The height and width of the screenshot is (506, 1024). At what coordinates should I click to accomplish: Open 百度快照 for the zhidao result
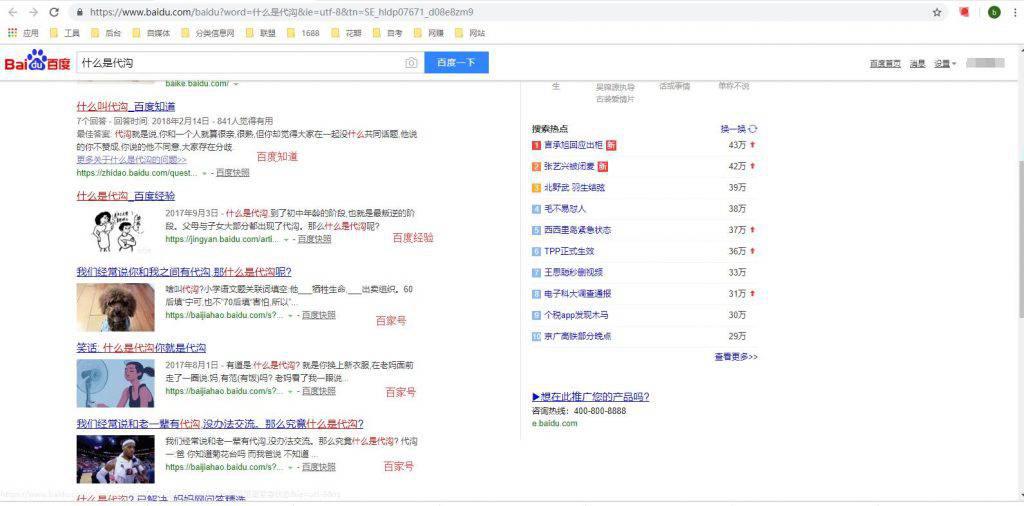(232, 173)
